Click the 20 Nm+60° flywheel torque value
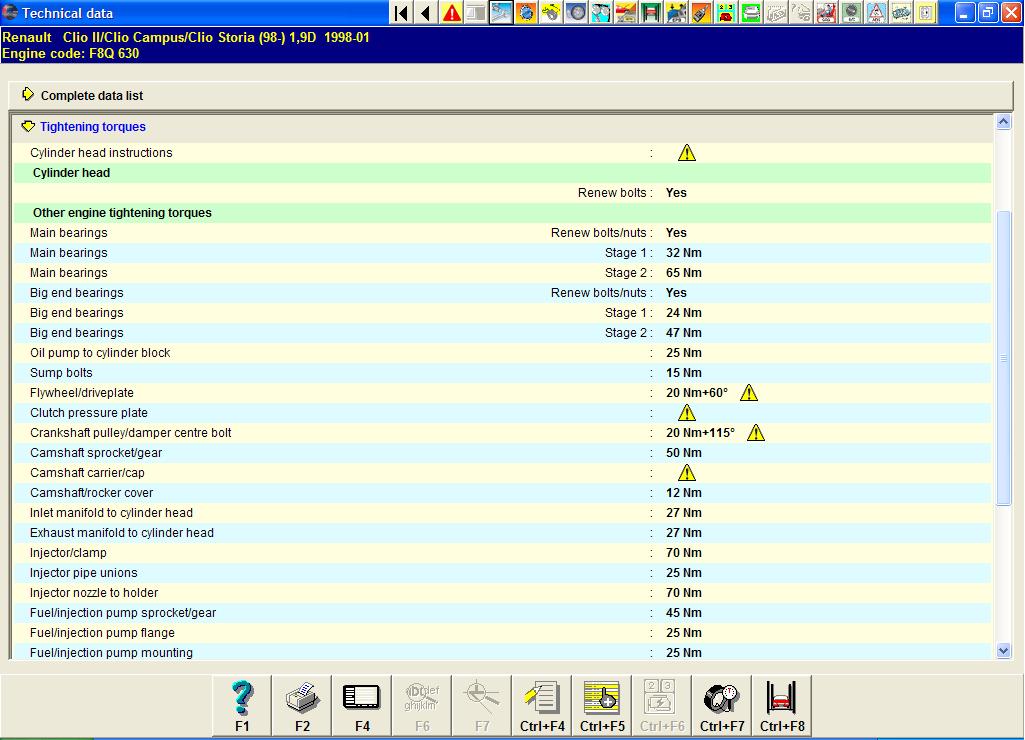This screenshot has height=740, width=1025. (697, 393)
